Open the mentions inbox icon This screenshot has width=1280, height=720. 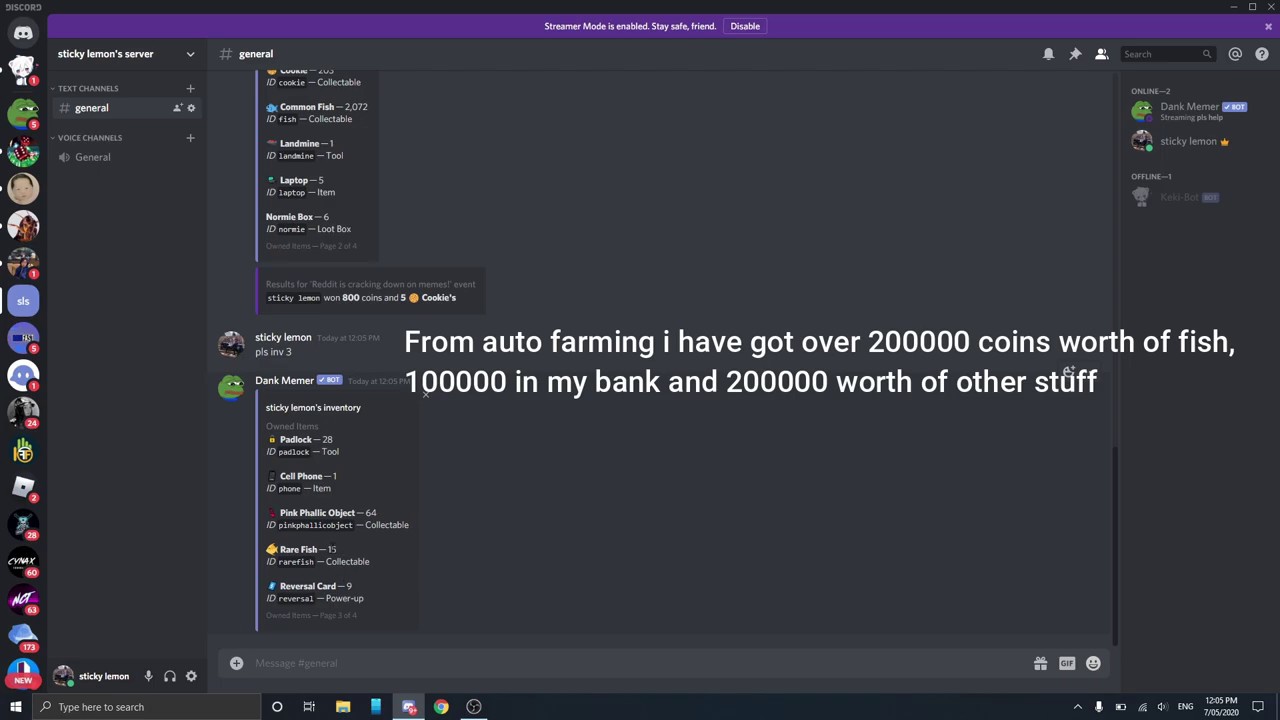(x=1235, y=54)
